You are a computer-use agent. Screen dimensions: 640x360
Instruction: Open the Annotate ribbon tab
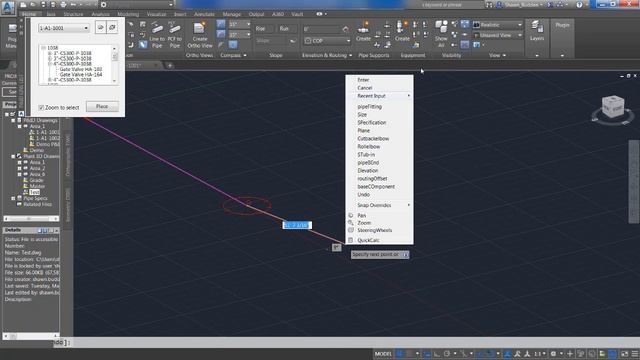pos(204,14)
